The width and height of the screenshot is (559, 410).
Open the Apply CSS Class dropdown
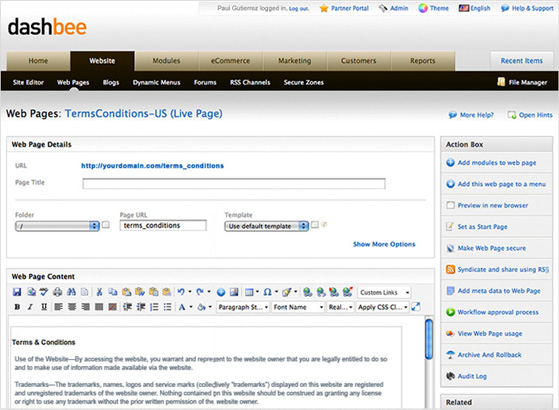pos(383,307)
